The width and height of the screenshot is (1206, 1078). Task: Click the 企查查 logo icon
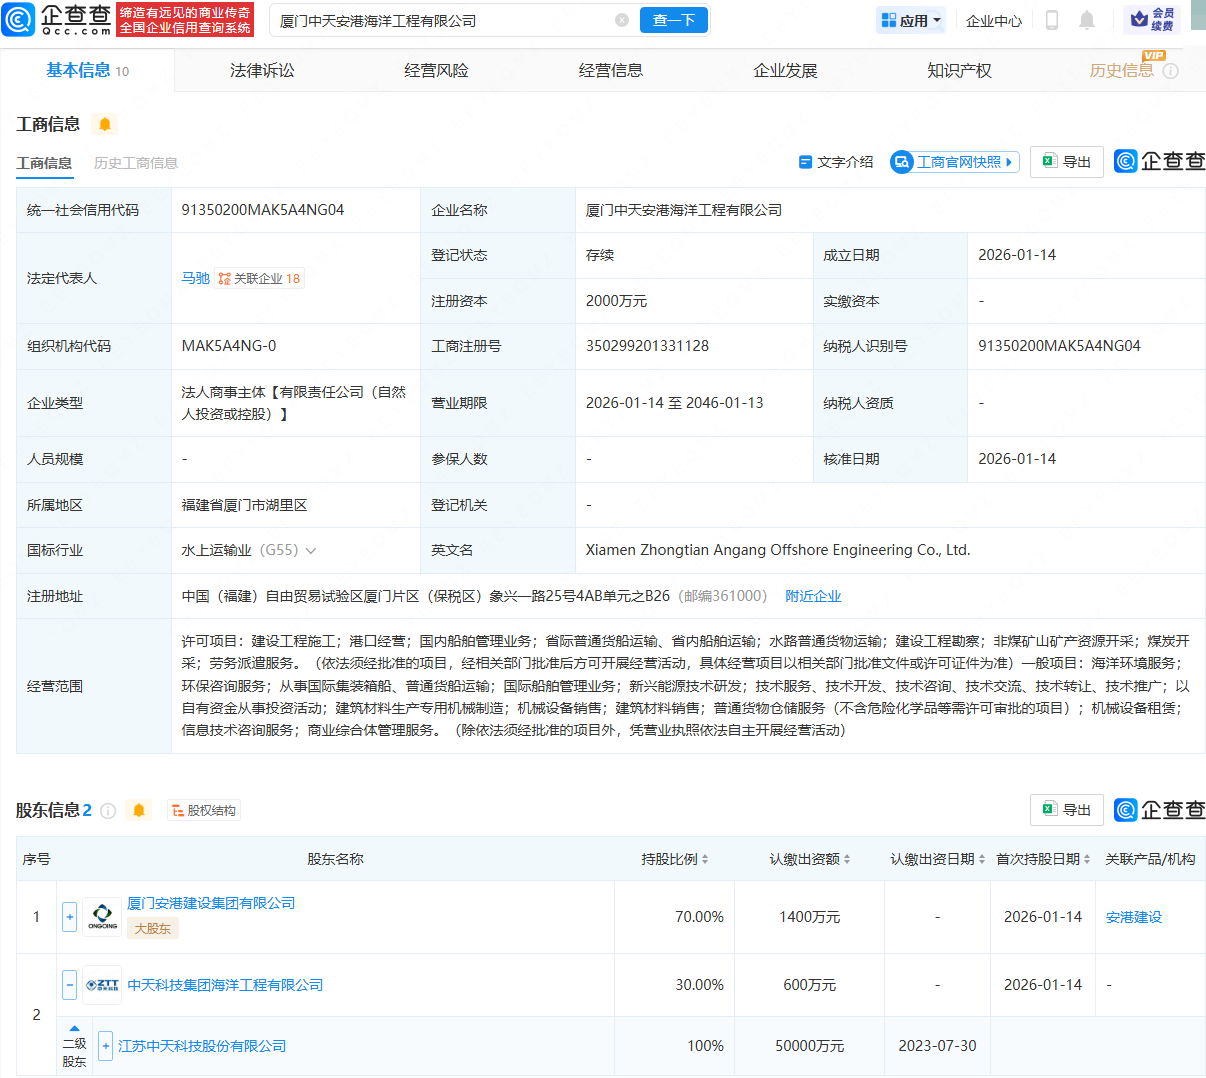(18, 19)
